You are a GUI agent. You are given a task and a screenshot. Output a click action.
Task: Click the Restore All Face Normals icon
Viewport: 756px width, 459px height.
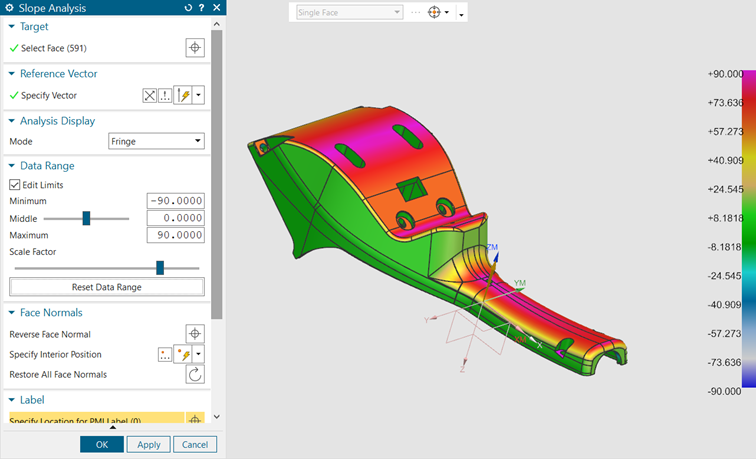(x=195, y=375)
